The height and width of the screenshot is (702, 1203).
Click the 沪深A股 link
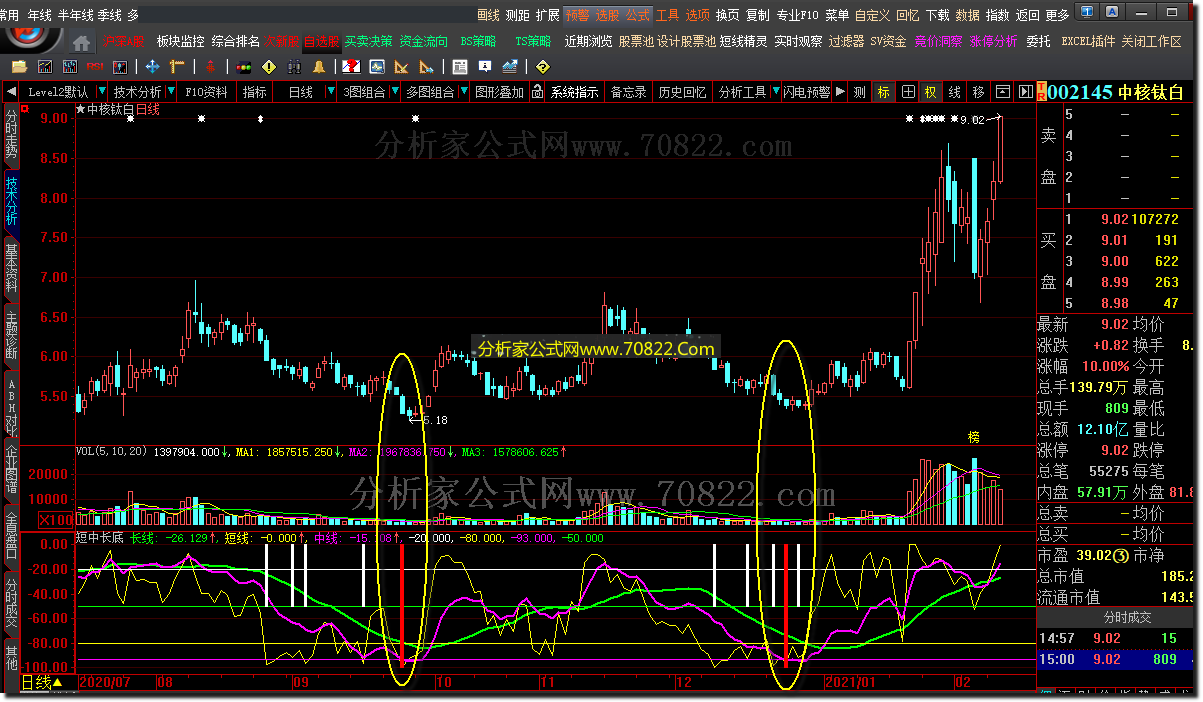coord(123,42)
